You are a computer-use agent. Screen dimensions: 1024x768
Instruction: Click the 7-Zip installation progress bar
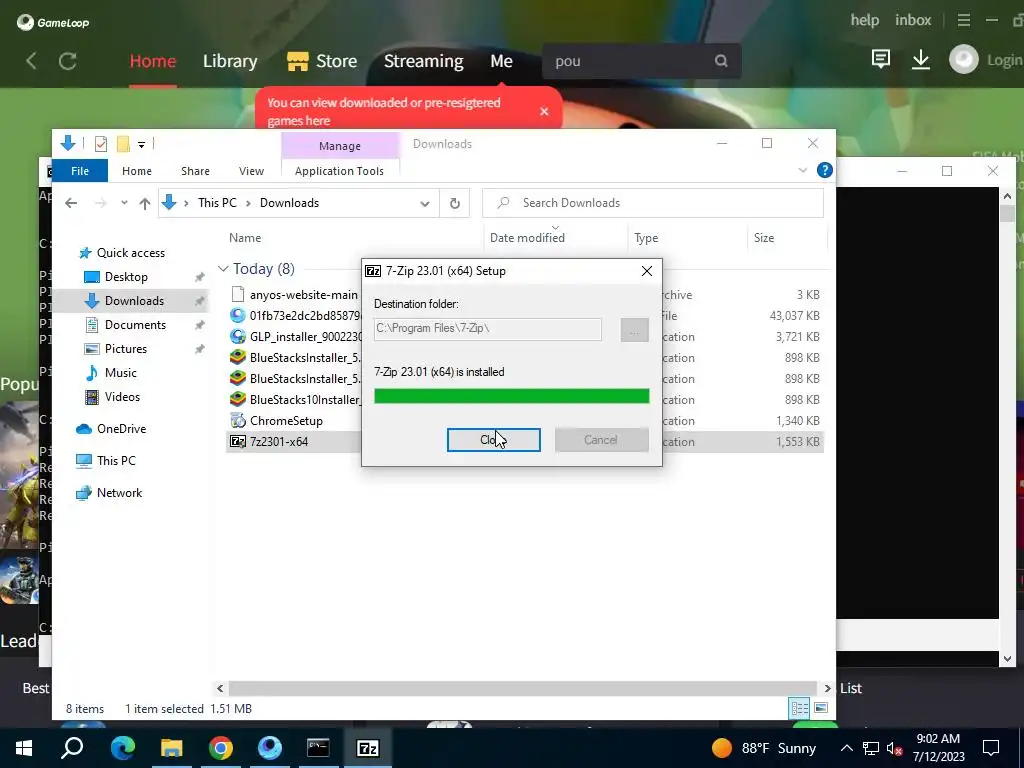511,396
